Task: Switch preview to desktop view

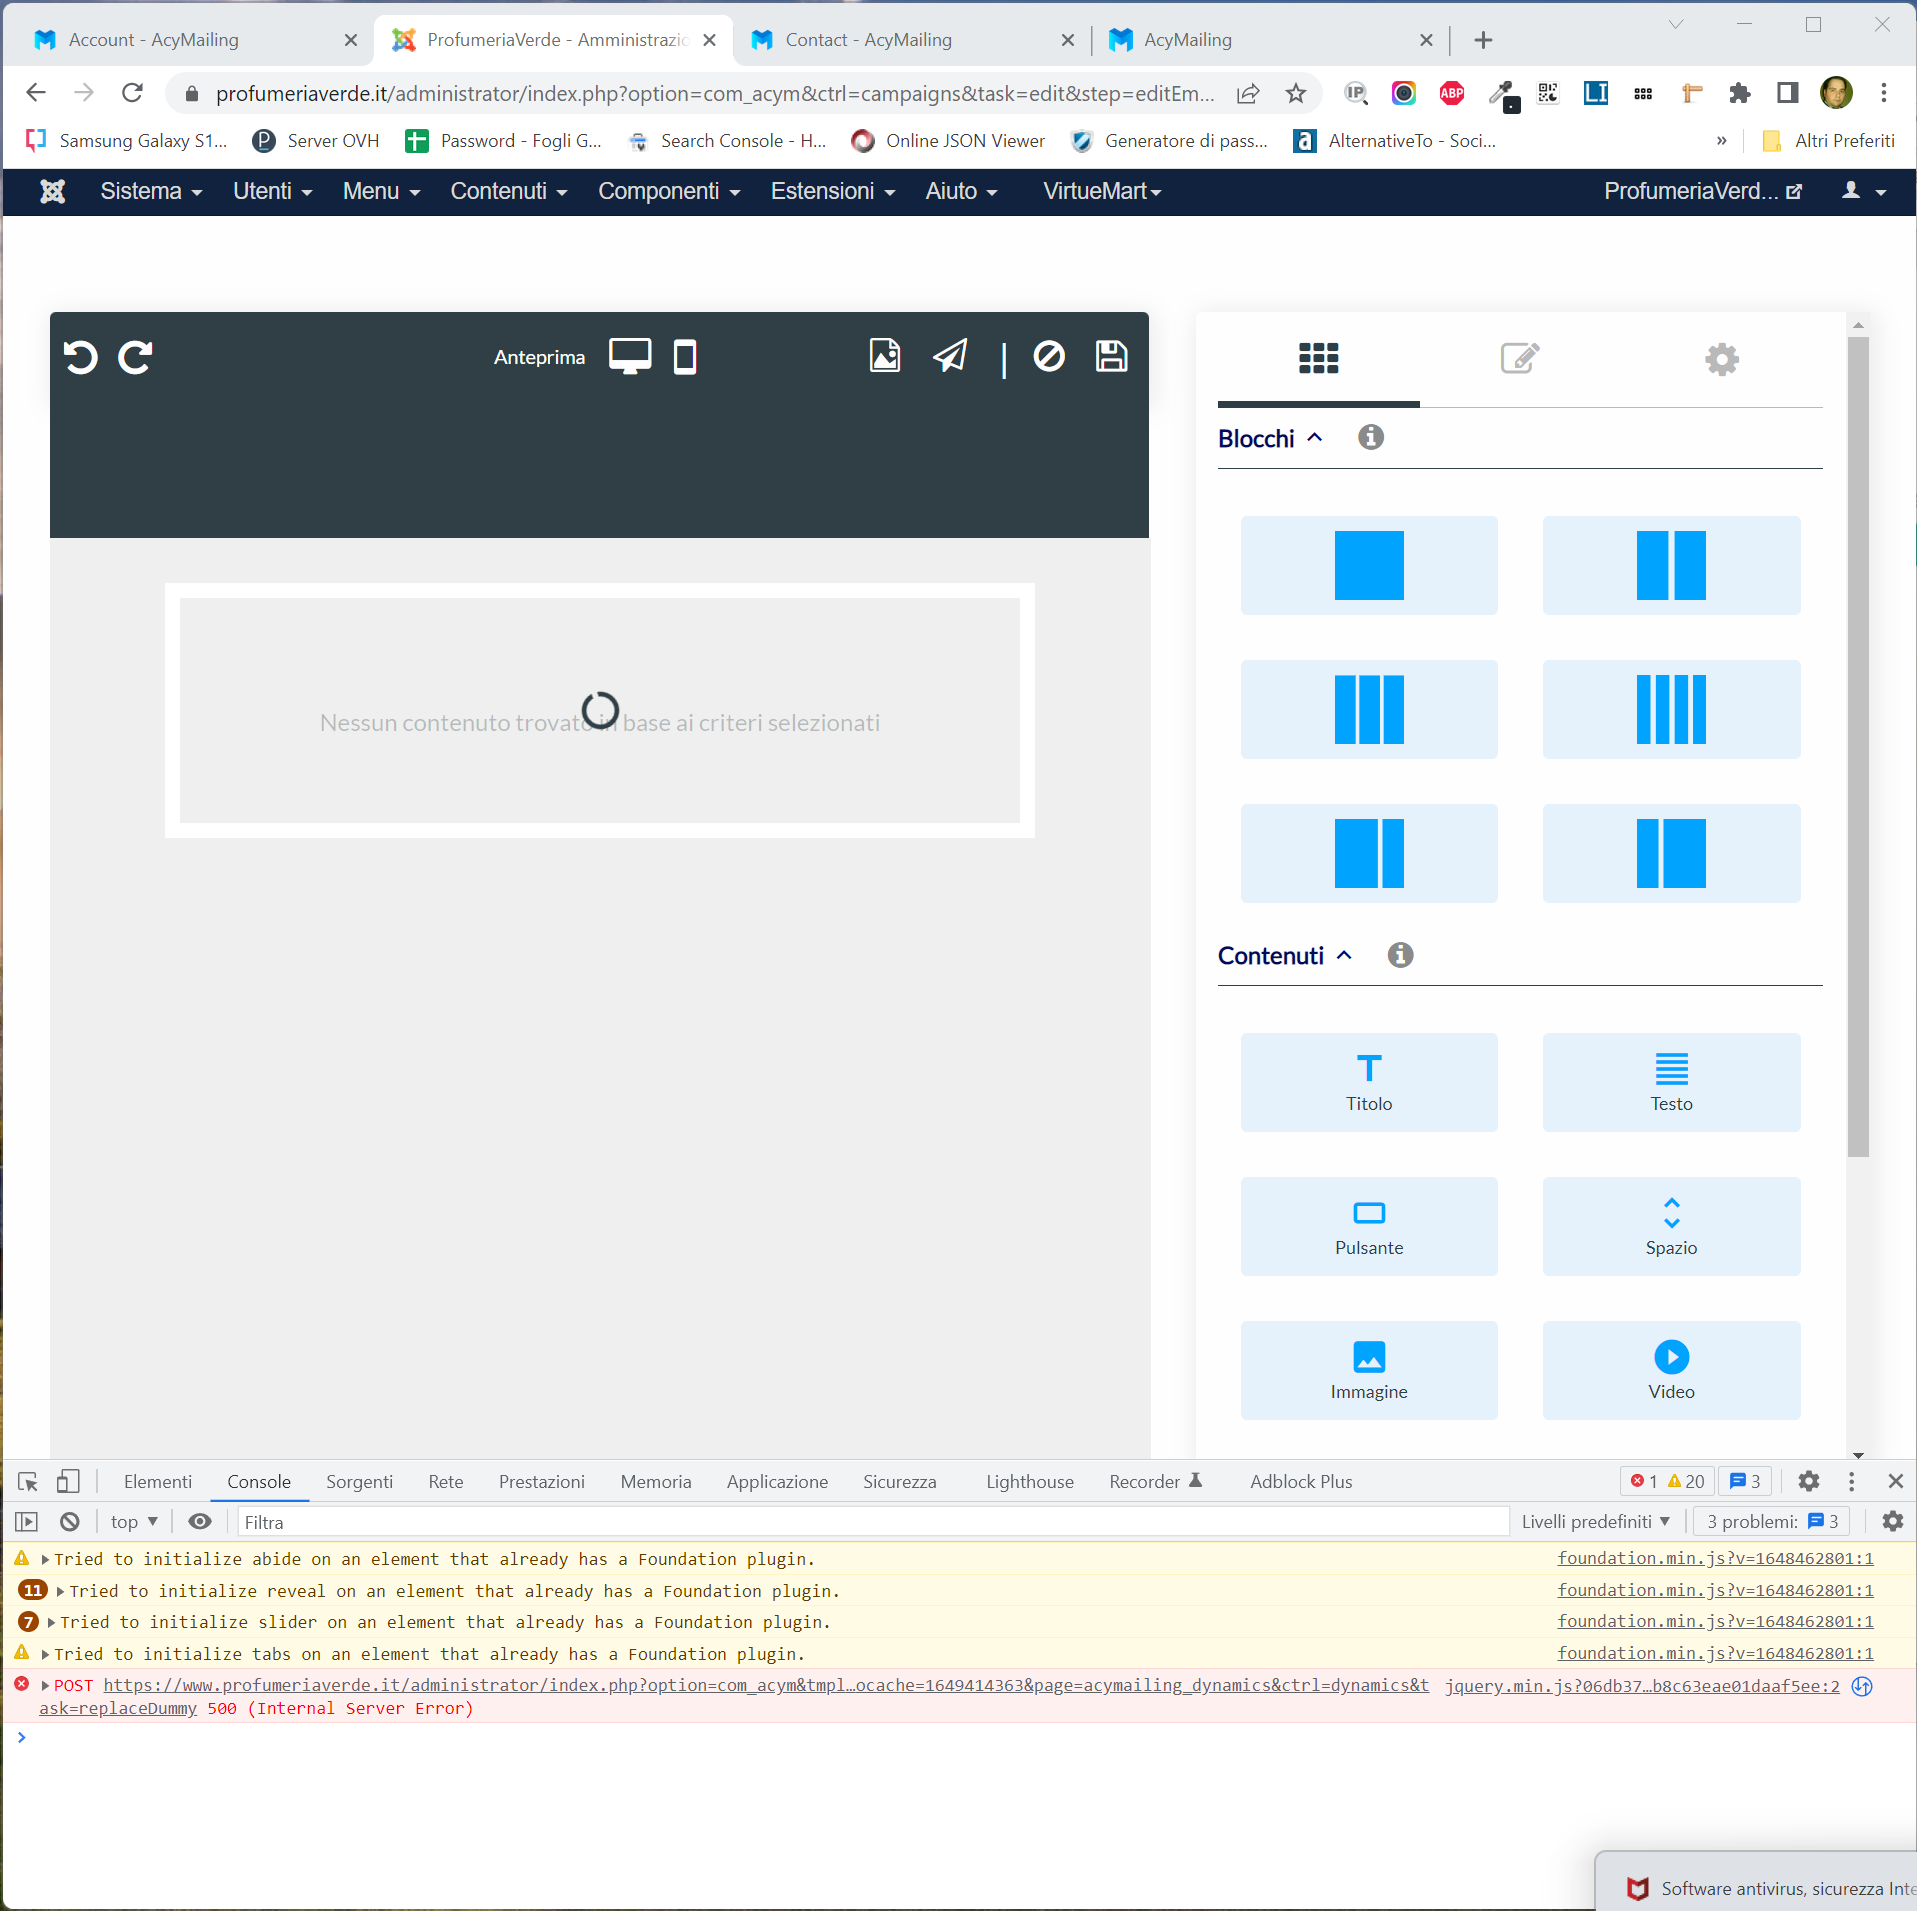Action: (x=630, y=357)
